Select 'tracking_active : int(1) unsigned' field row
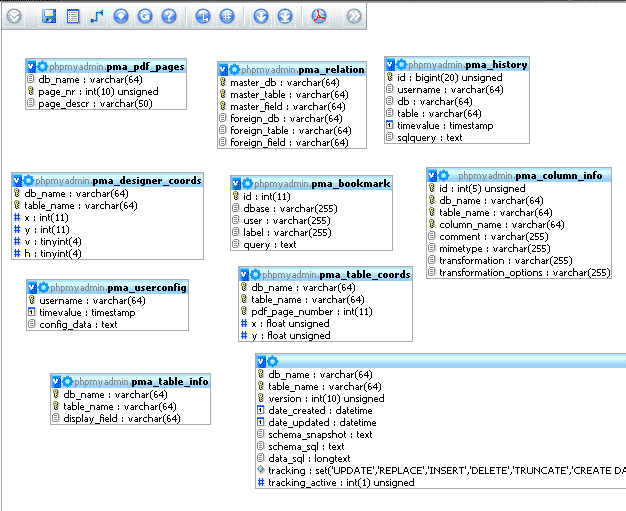This screenshot has height=511, width=626. [441, 483]
